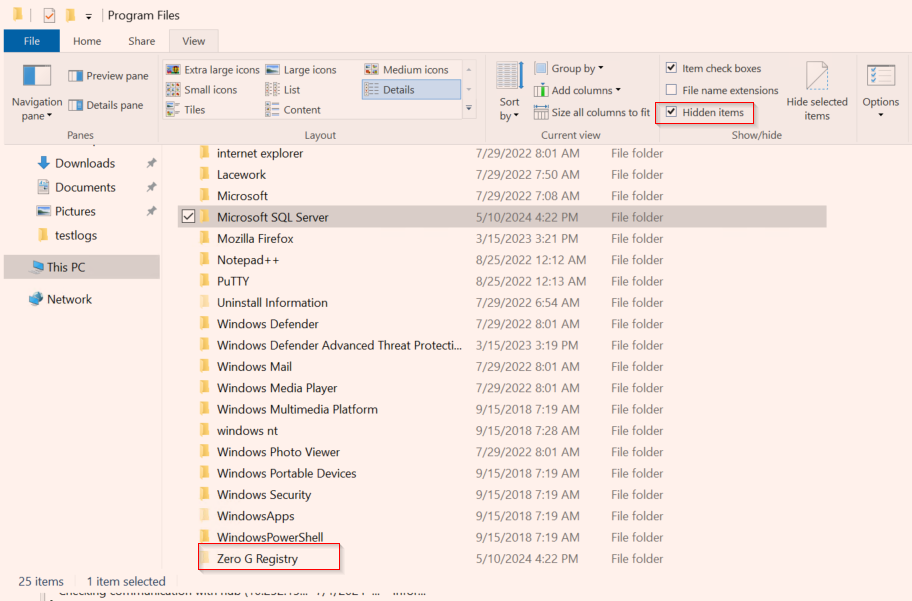Open the File tab
The height and width of the screenshot is (601, 912).
pos(31,41)
